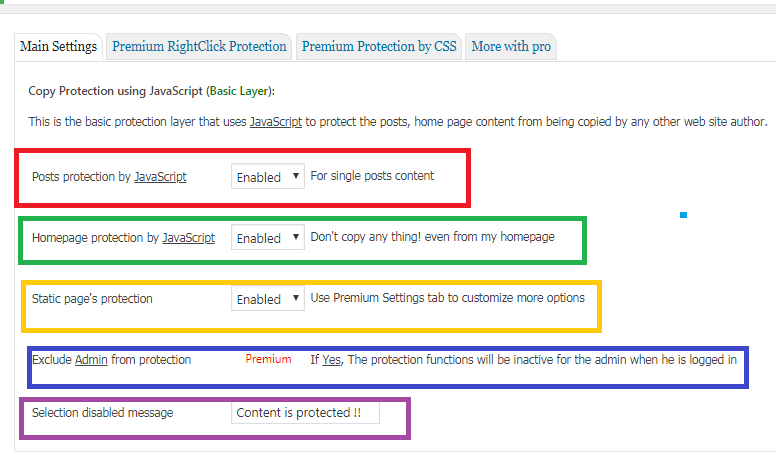Click the JavaScript link in the description
This screenshot has width=776, height=471.
click(275, 122)
